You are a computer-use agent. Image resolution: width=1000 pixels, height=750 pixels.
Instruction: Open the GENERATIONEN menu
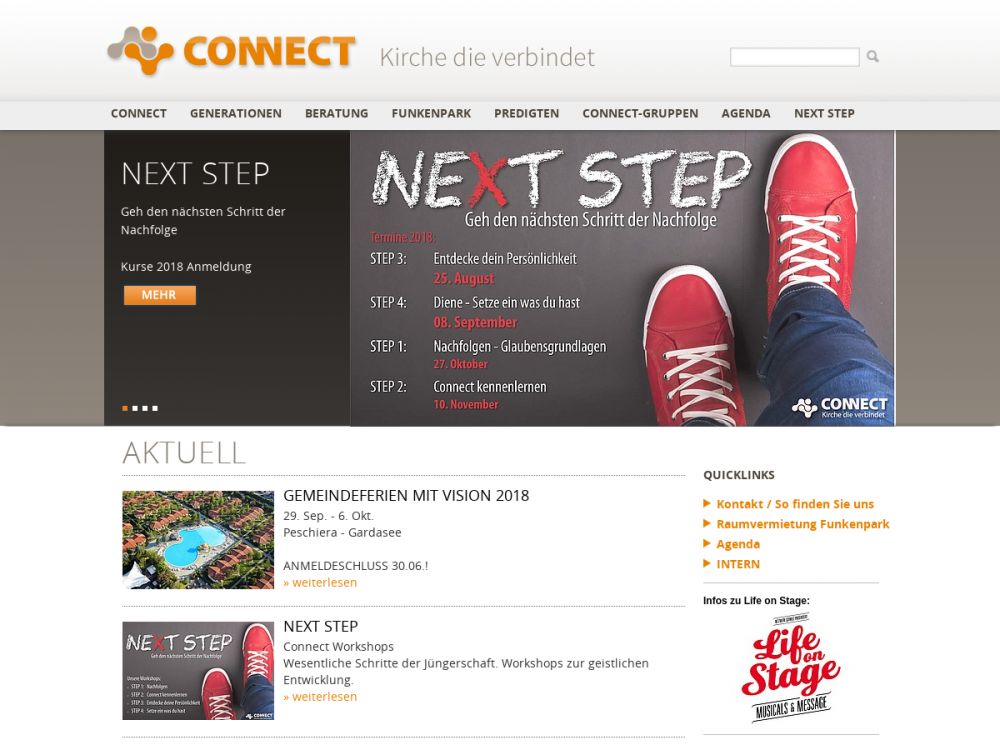[x=235, y=114]
